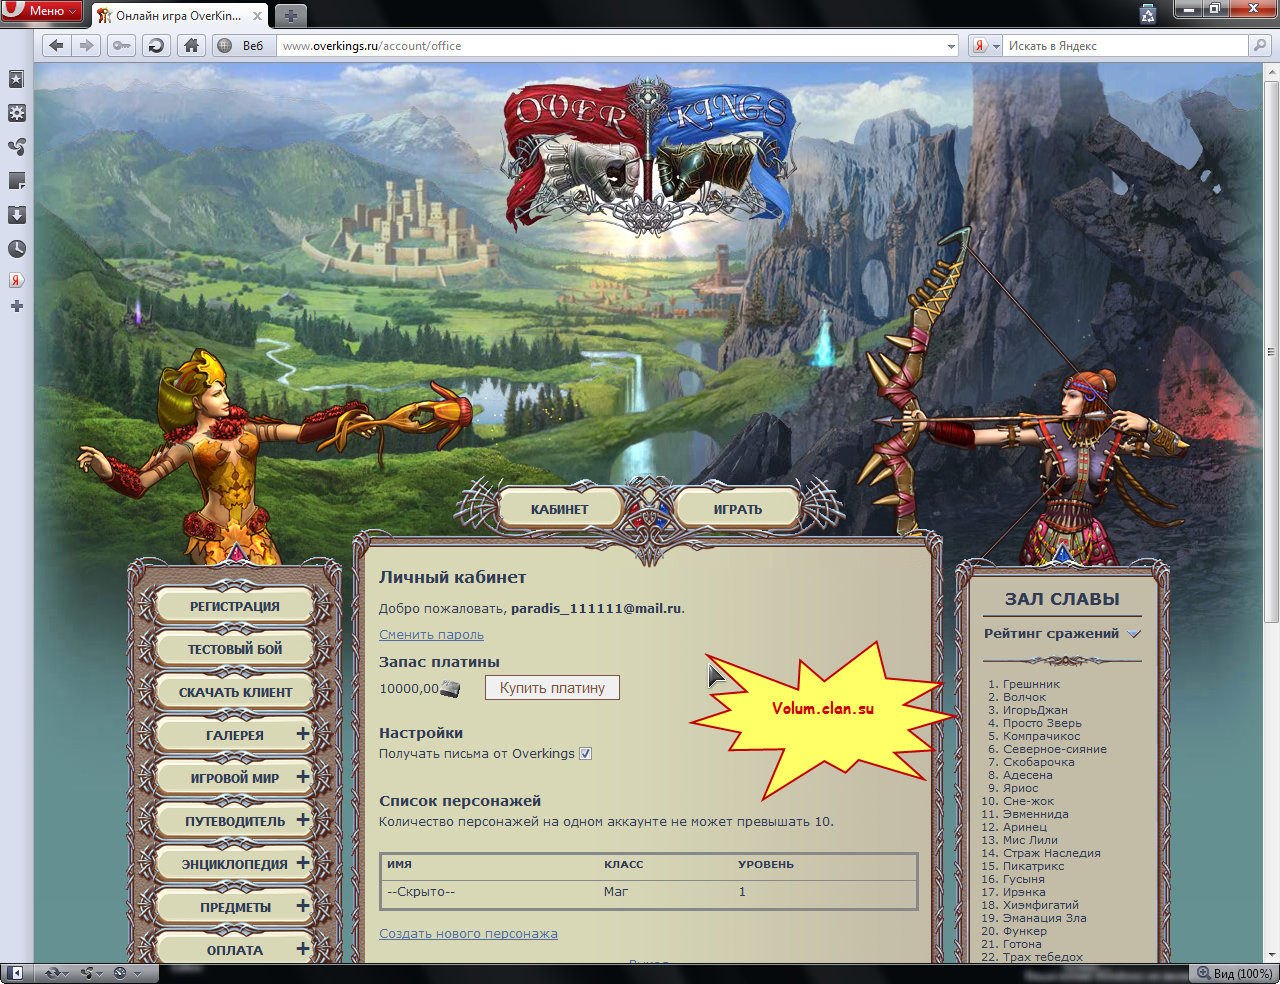Screen dimensions: 1280x984
Task: Open Opera Turbo status menu
Action: 127,973
